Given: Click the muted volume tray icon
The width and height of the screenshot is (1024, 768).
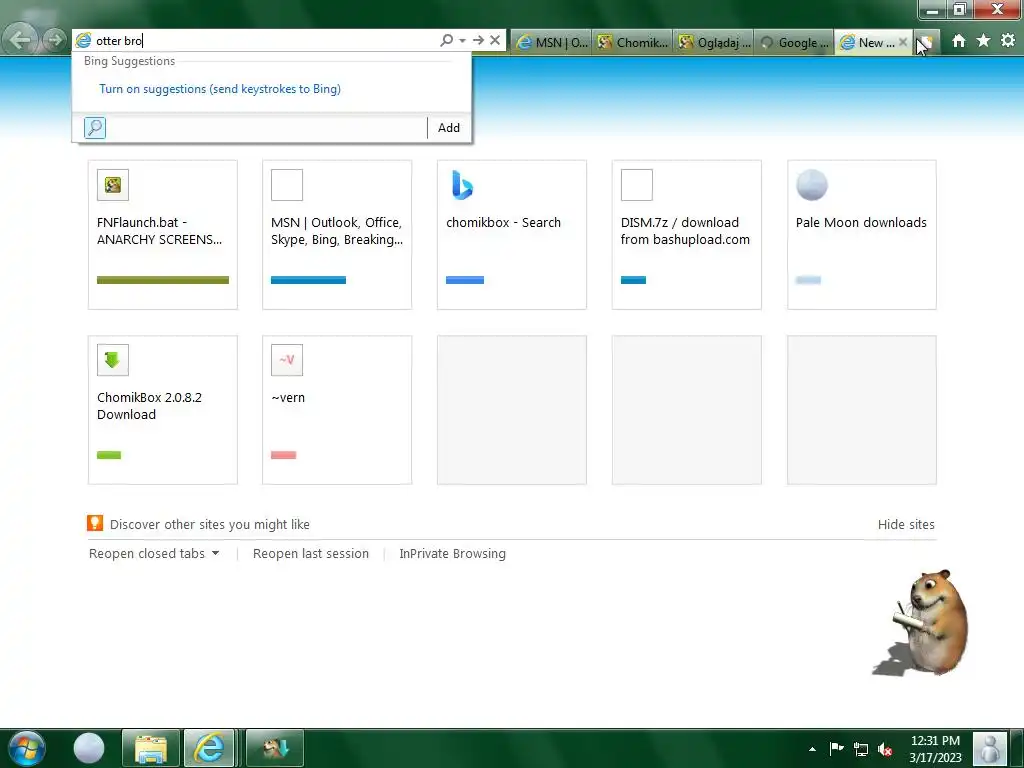Looking at the screenshot, I should [x=885, y=749].
